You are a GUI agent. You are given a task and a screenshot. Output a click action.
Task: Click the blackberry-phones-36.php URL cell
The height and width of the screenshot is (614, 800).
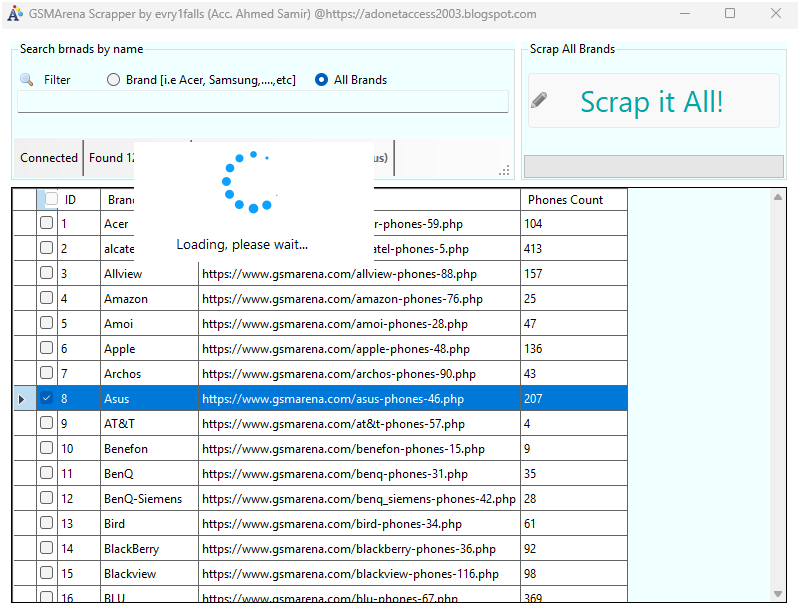359,549
